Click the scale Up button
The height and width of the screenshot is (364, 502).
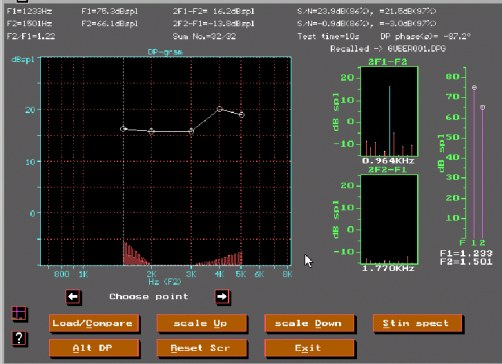click(201, 323)
